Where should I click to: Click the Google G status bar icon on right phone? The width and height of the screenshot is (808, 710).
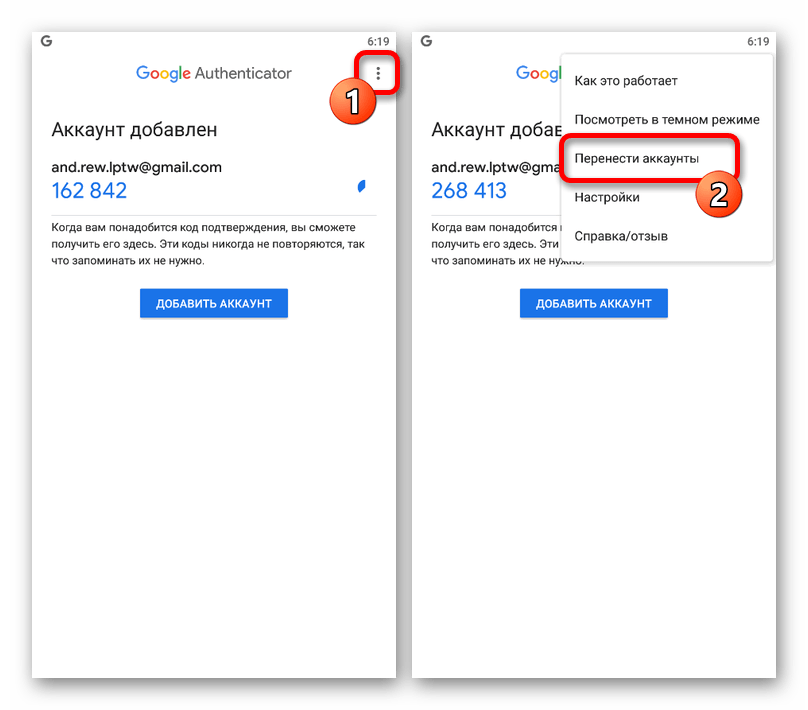pyautogui.click(x=426, y=41)
